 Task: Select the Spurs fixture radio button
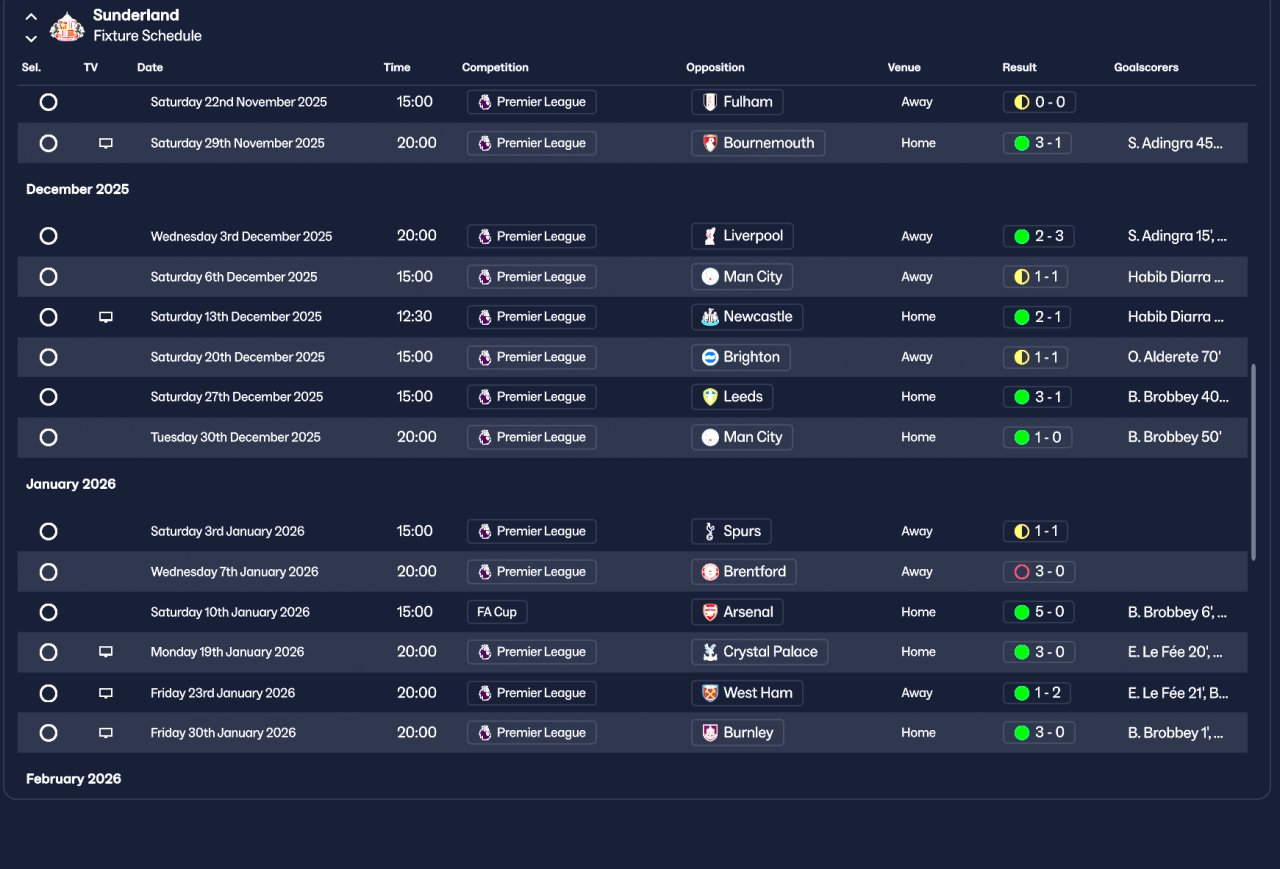point(48,532)
